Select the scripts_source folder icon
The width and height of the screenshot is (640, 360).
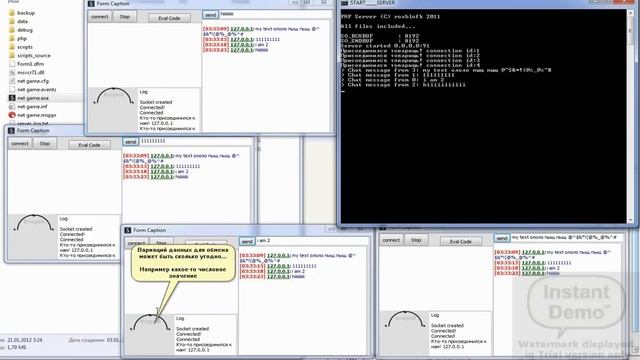pos(12,56)
